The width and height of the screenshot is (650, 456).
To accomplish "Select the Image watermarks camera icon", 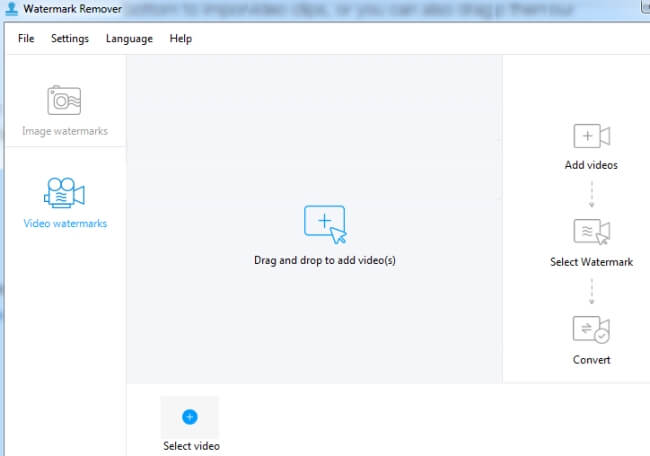I will (64, 100).
